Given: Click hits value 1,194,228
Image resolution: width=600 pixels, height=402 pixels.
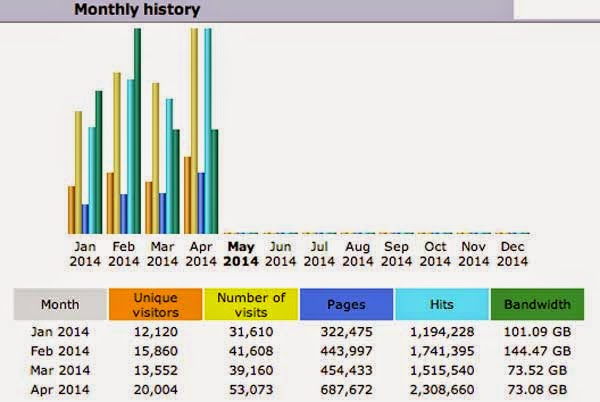Looking at the screenshot, I should point(442,332).
